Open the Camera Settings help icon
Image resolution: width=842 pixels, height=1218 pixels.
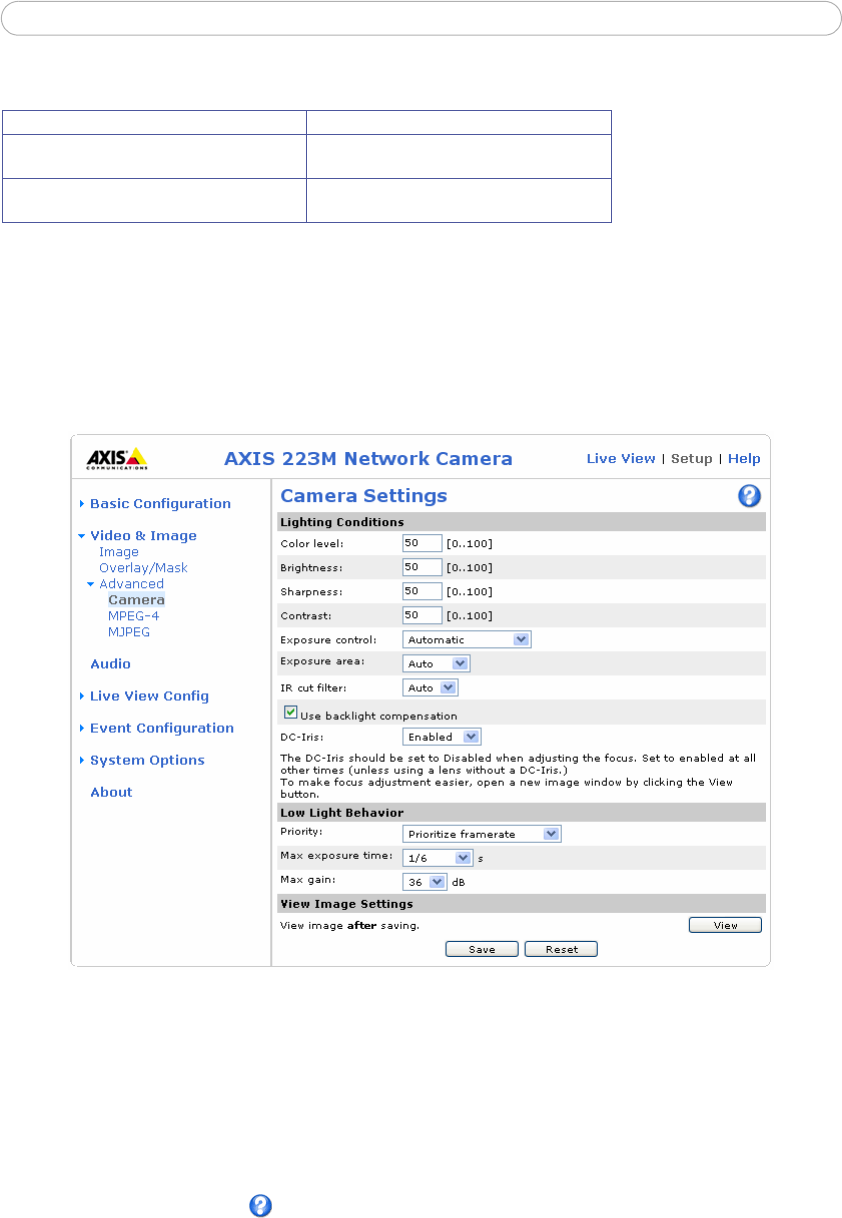[750, 496]
